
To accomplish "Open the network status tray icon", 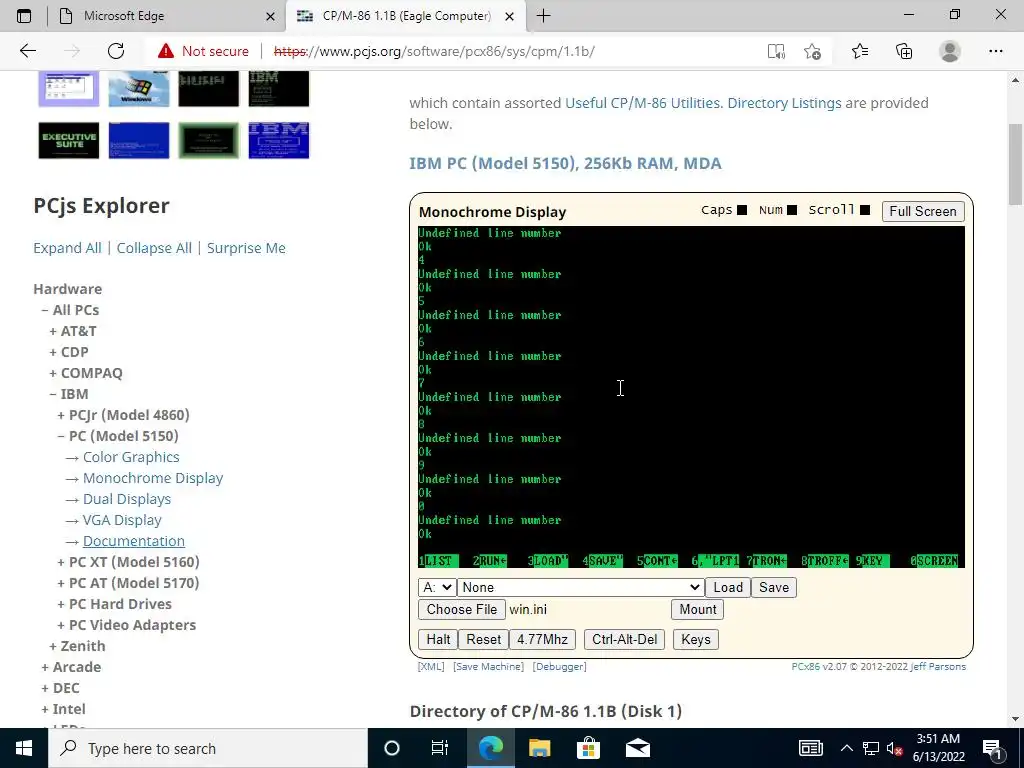I will click(x=871, y=748).
